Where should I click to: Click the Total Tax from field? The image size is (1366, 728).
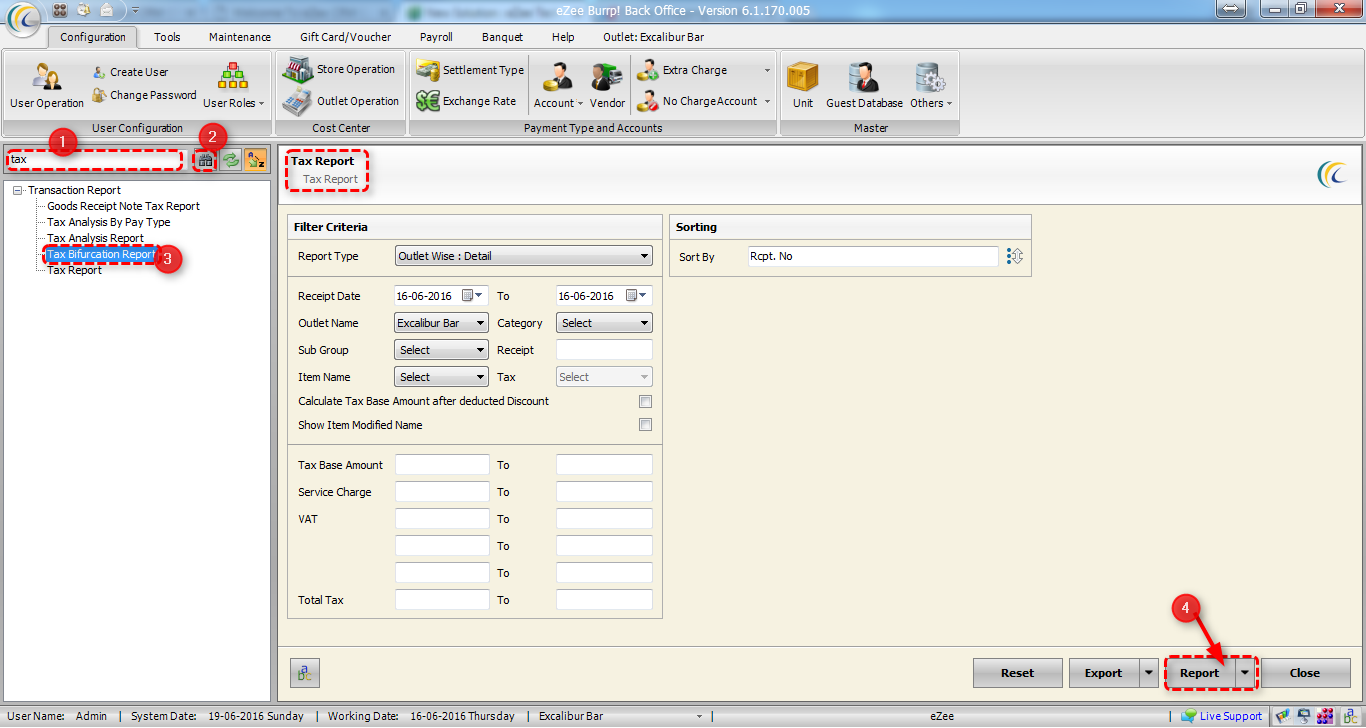[442, 600]
